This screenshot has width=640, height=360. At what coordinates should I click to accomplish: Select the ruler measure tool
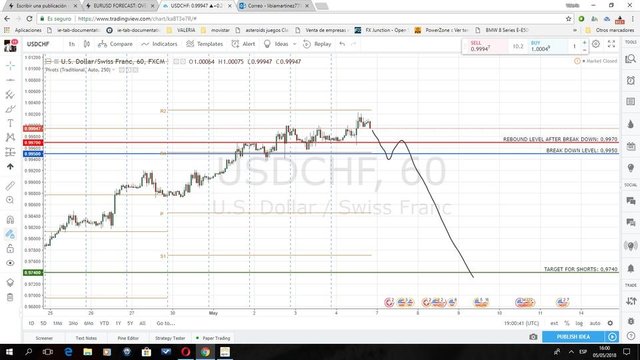(10, 186)
